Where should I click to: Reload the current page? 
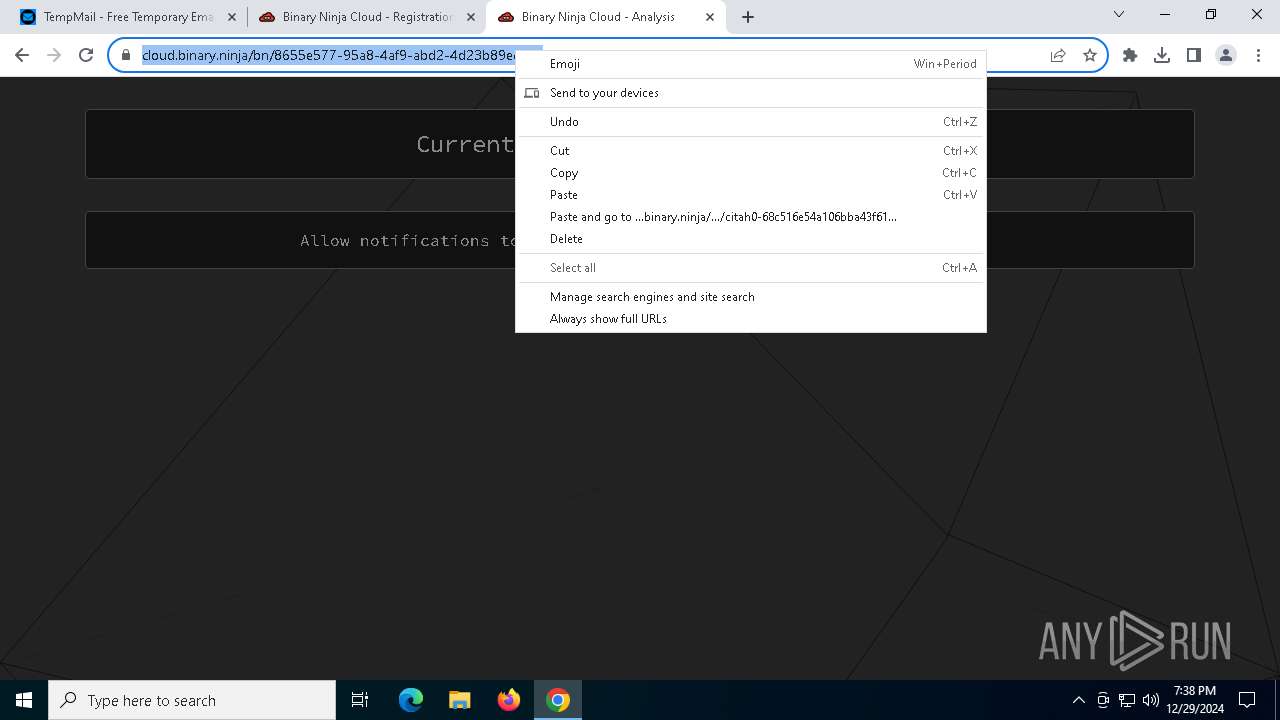pyautogui.click(x=86, y=56)
